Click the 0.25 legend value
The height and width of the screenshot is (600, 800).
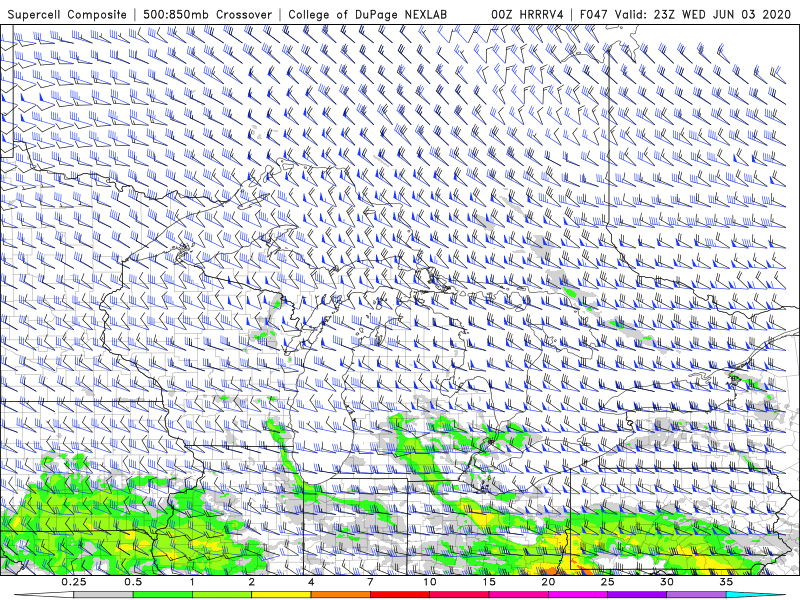tap(74, 582)
